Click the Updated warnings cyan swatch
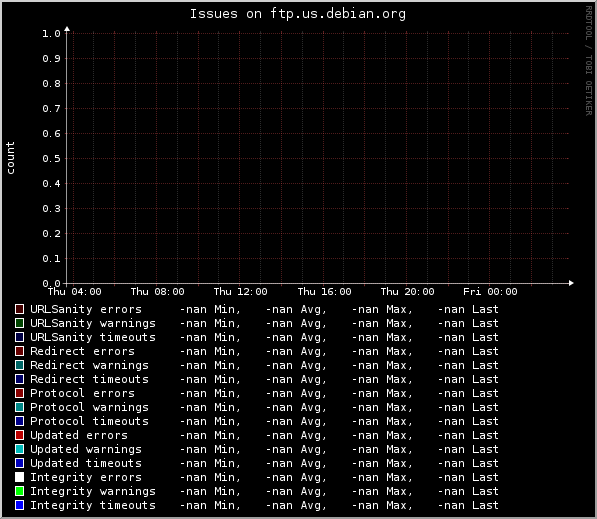Viewport: 597px width, 519px height. pyautogui.click(x=19, y=449)
